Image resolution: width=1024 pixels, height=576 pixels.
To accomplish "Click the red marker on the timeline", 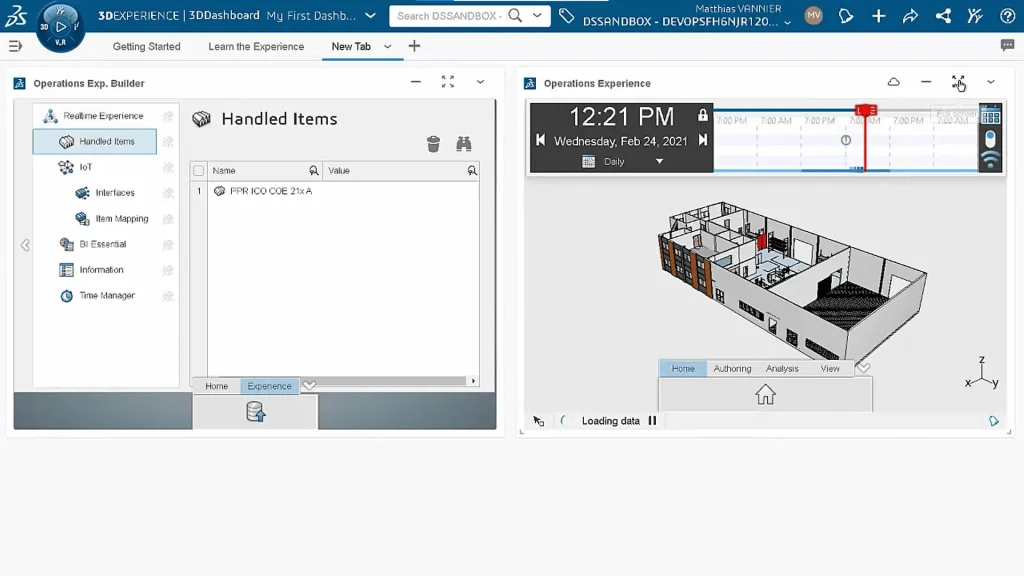I will (866, 110).
